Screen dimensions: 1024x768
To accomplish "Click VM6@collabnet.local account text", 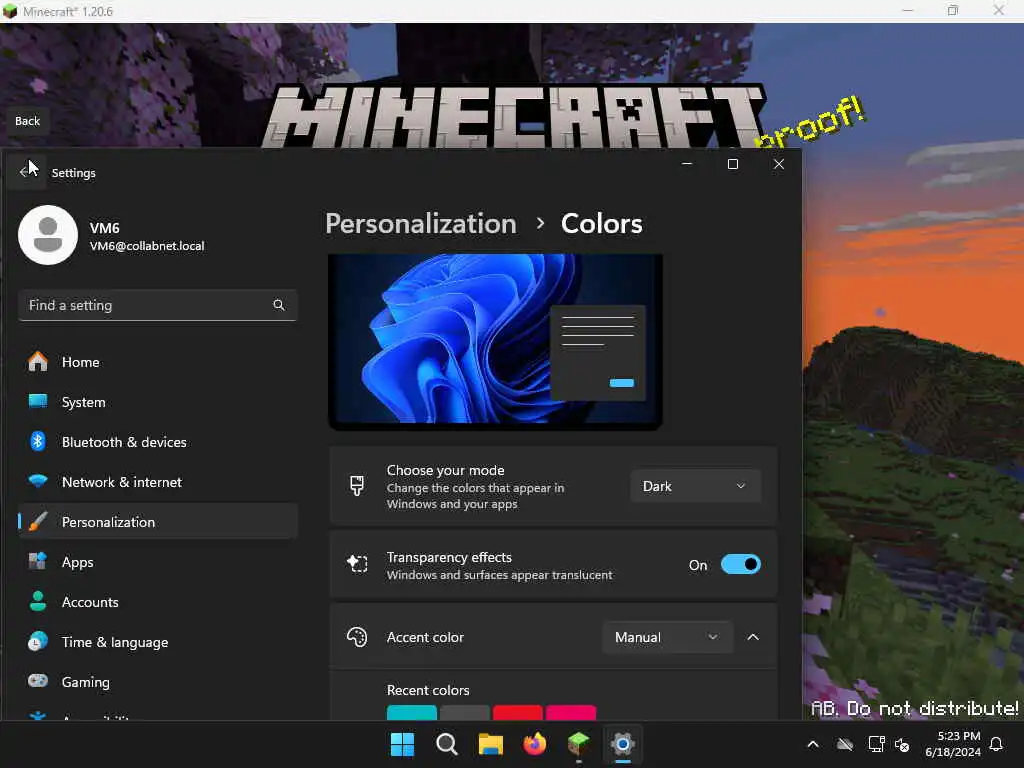I will click(x=147, y=246).
